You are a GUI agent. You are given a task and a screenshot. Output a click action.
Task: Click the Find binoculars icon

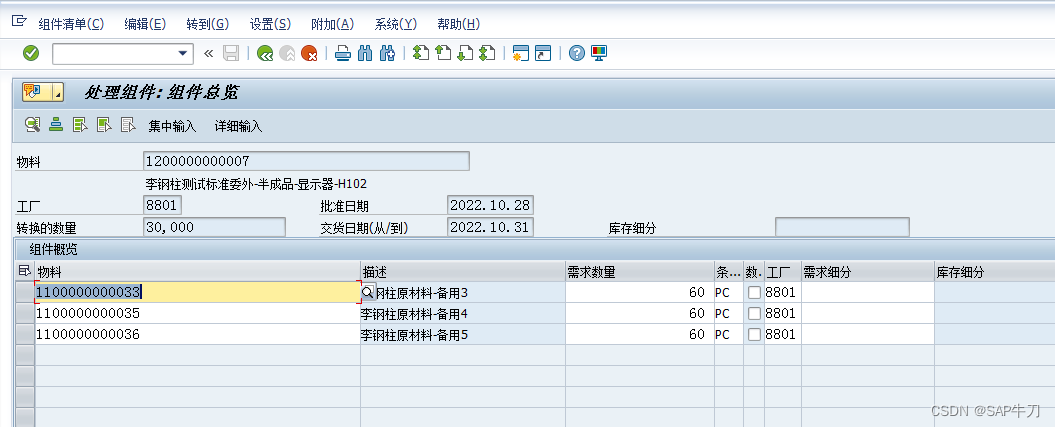point(365,53)
